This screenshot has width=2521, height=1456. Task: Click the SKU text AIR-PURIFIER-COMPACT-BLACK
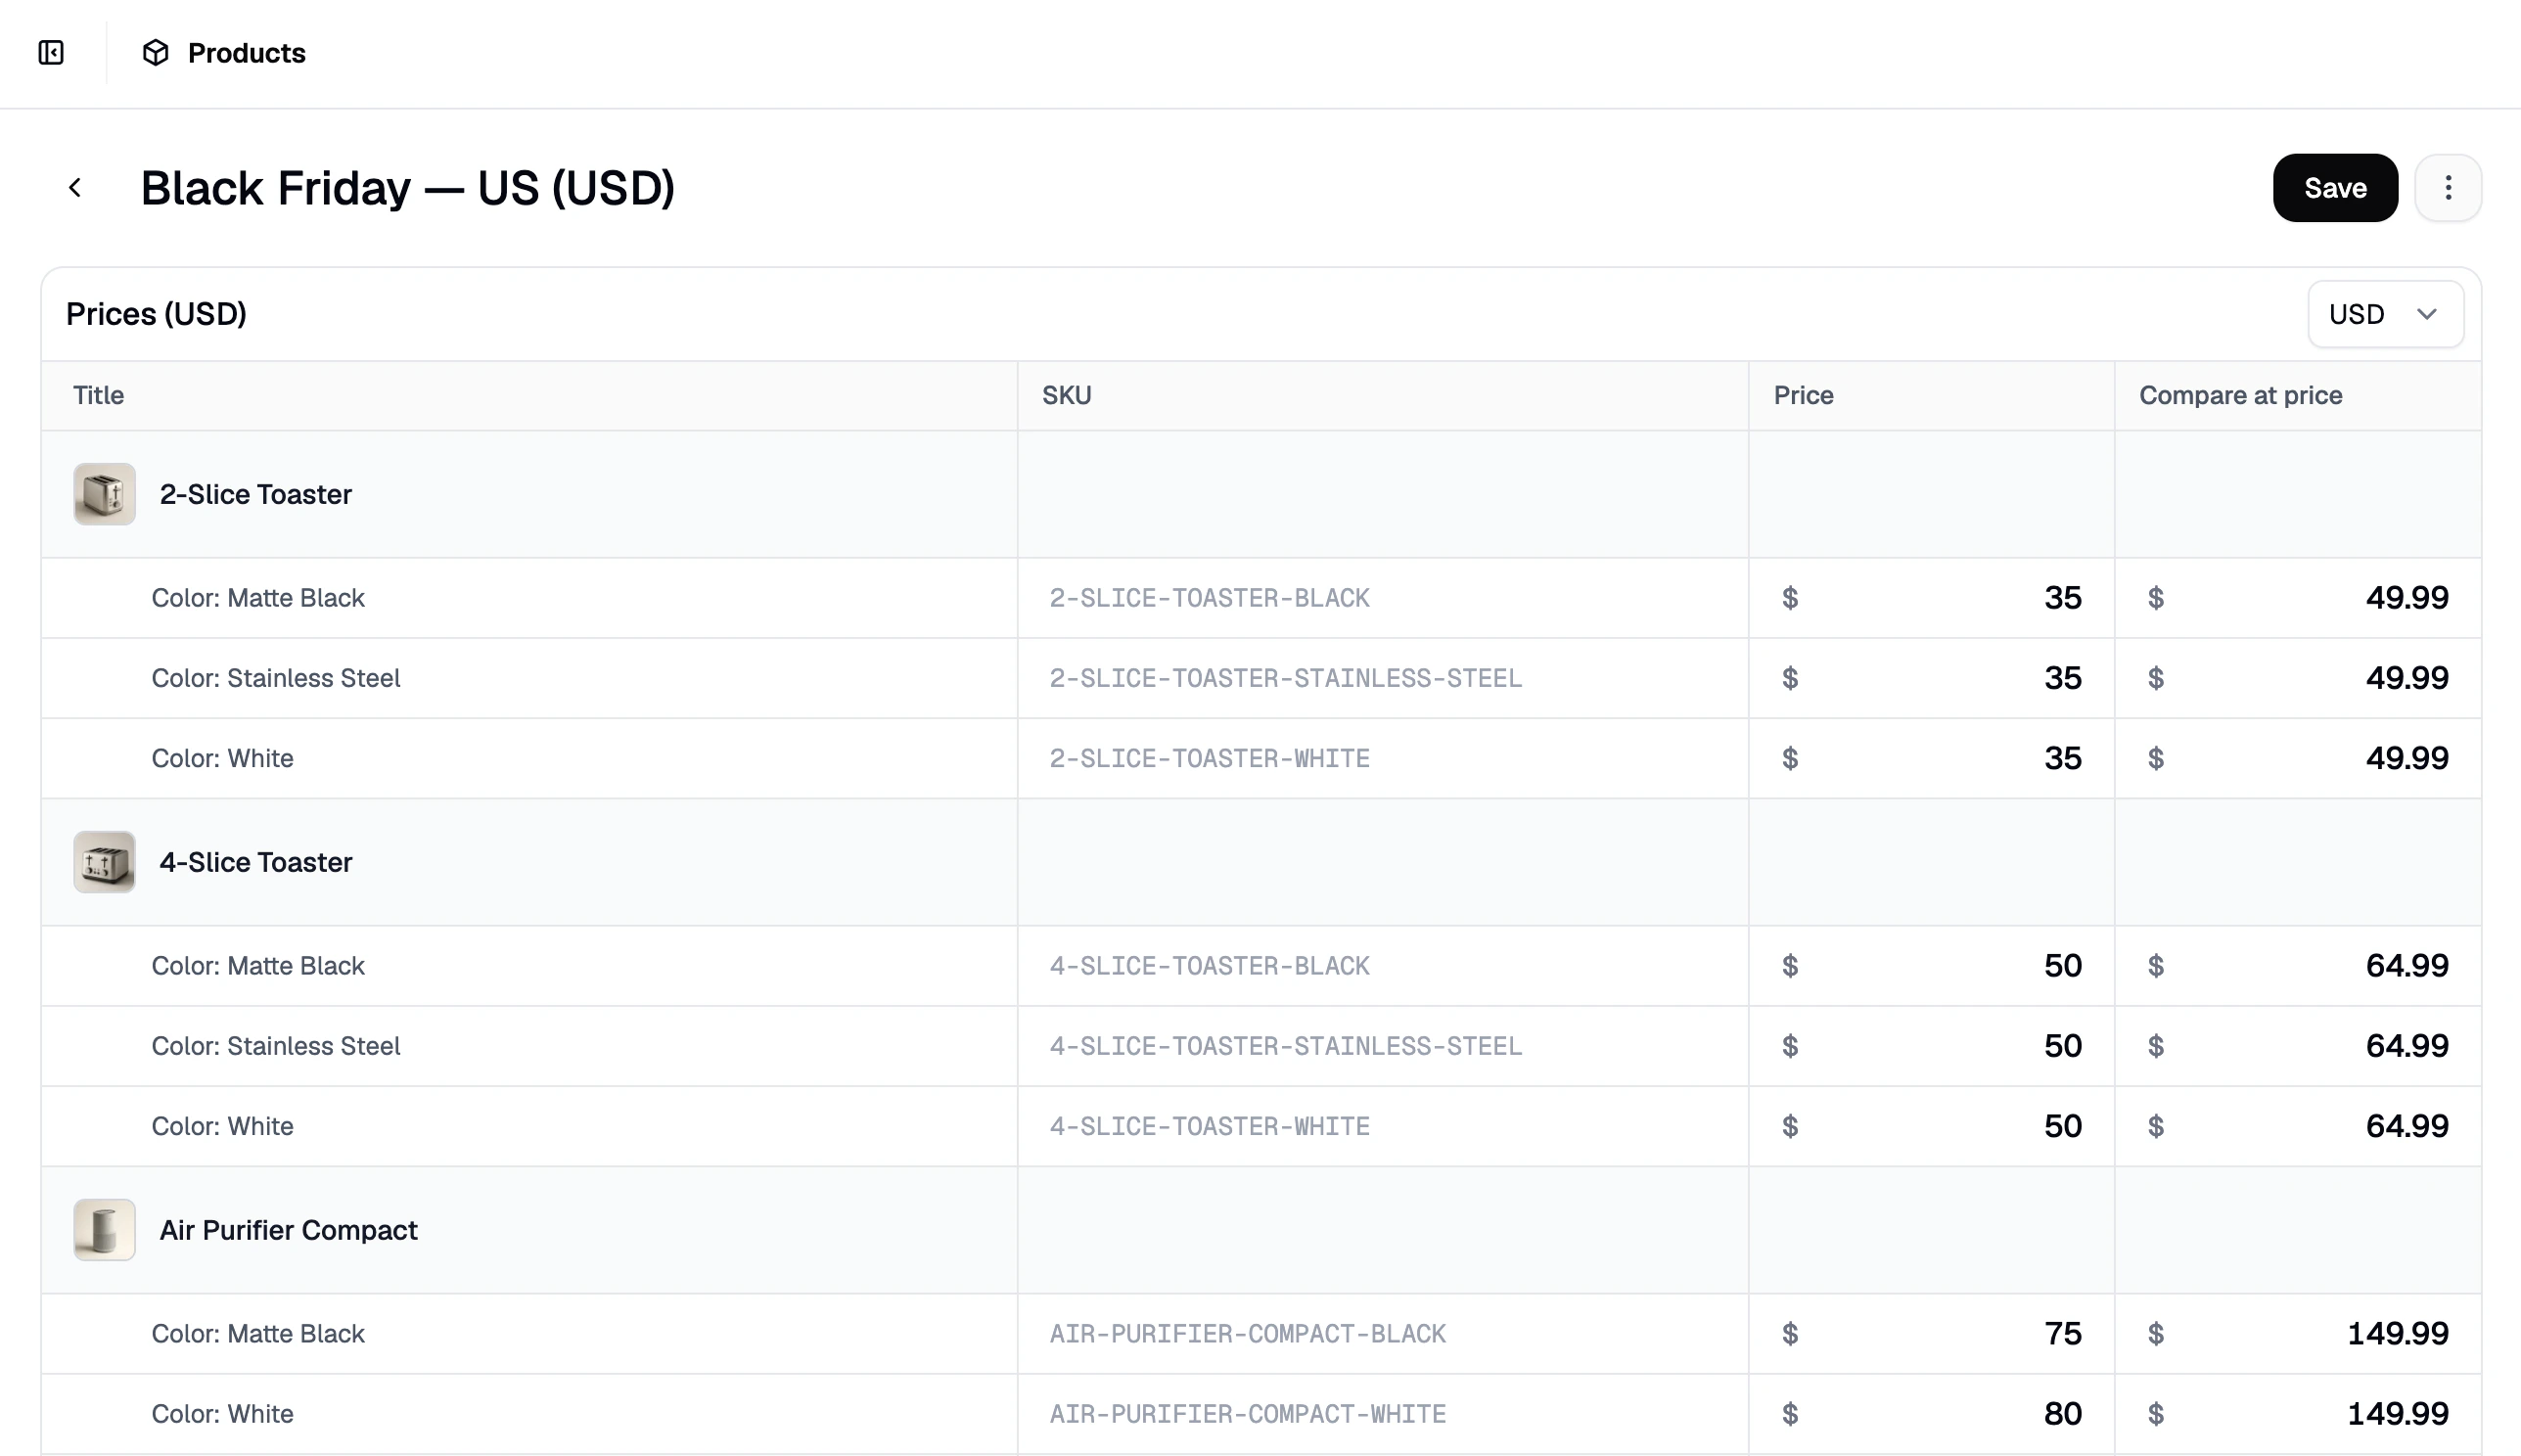pos(1247,1334)
